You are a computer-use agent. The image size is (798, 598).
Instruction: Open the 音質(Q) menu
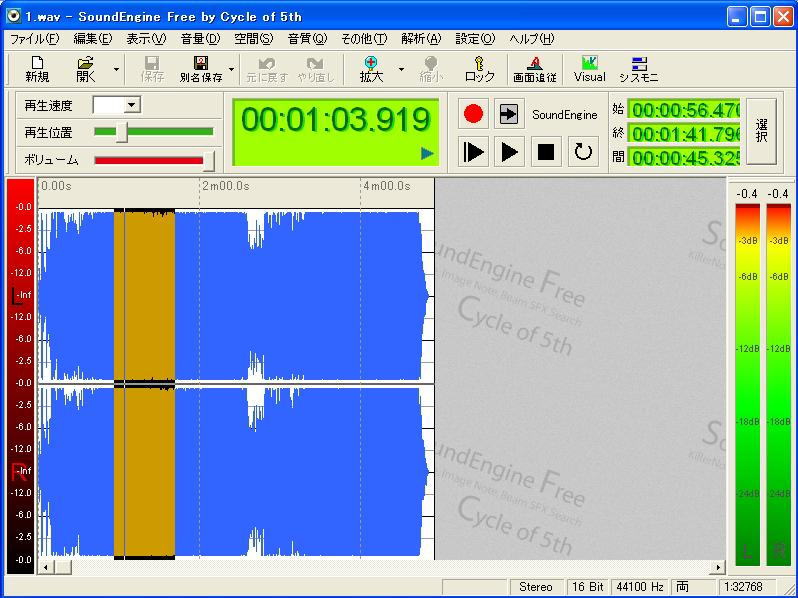pos(307,39)
